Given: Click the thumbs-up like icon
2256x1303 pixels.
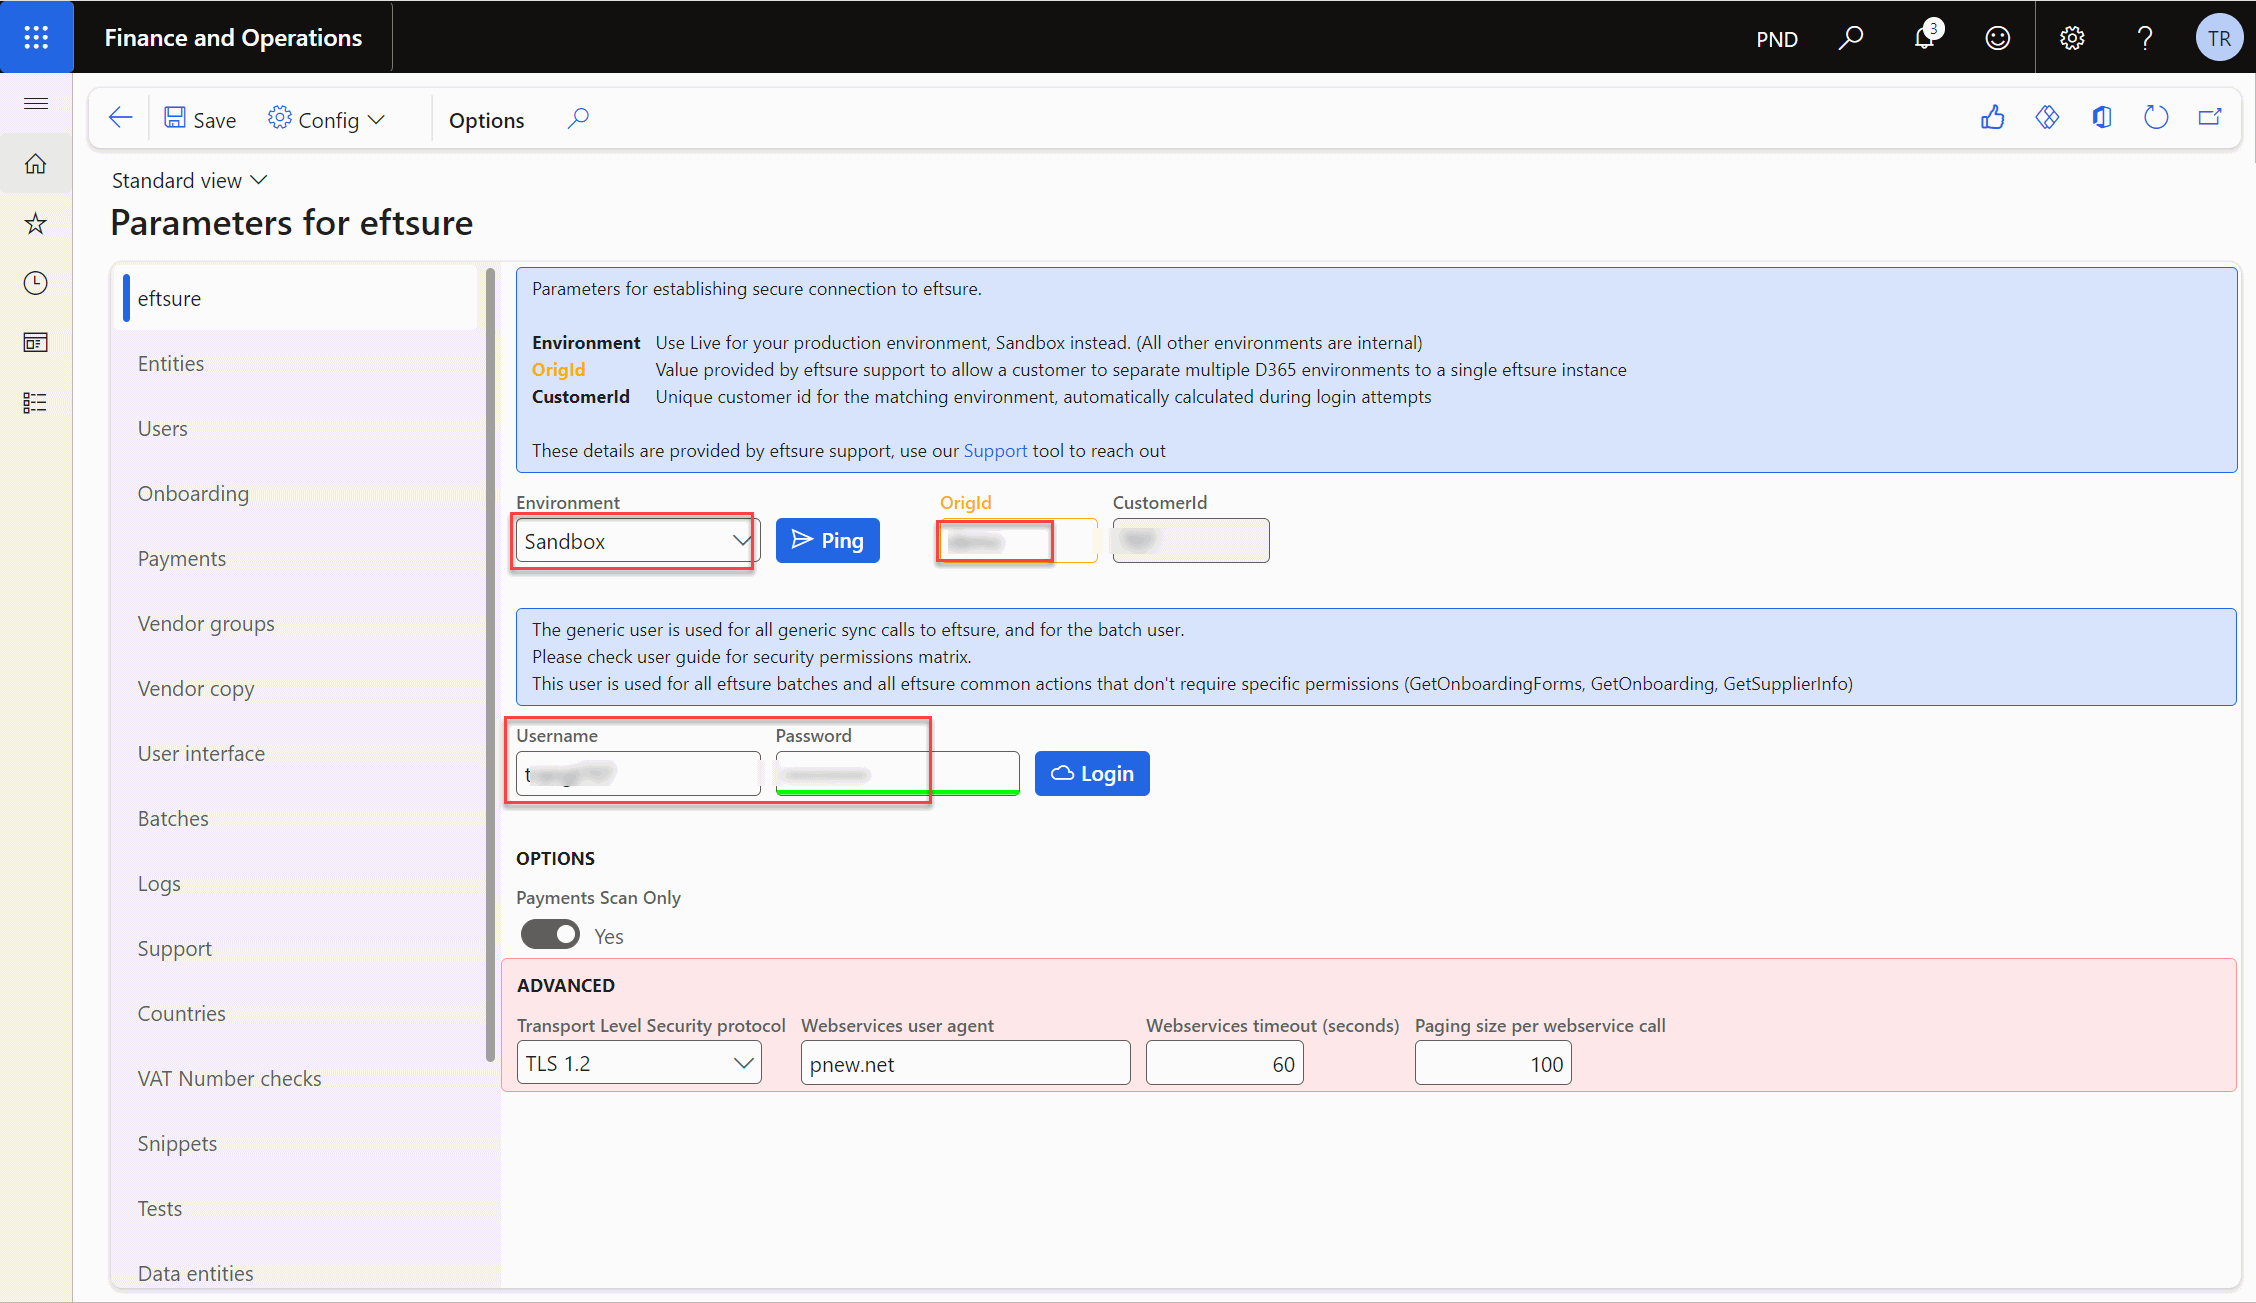Looking at the screenshot, I should [1993, 118].
